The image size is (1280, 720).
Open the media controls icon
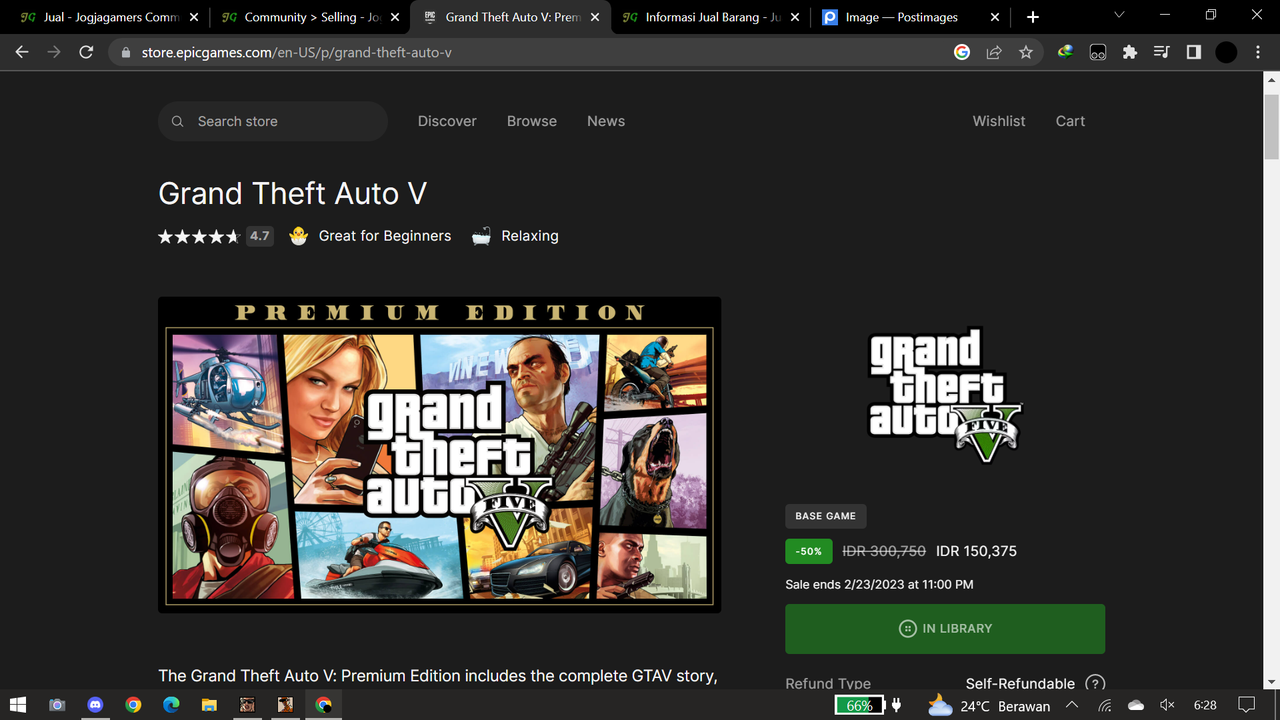pyautogui.click(x=1162, y=52)
